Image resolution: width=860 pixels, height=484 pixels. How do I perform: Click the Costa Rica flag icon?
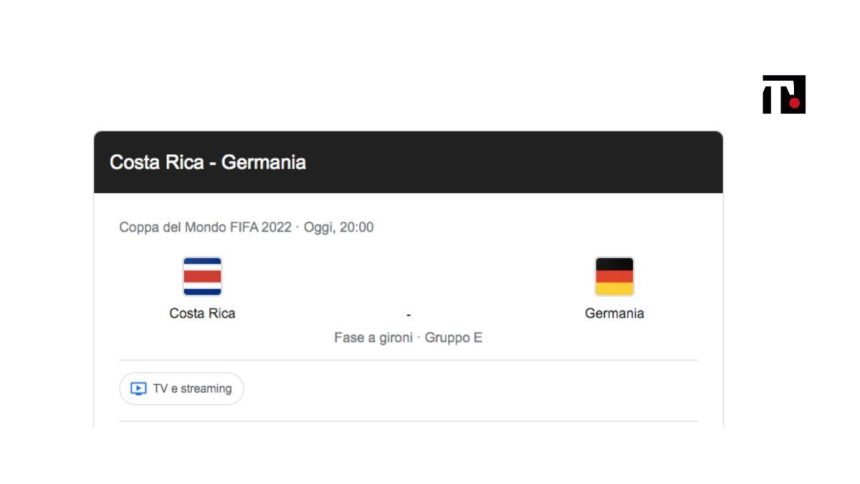point(202,276)
